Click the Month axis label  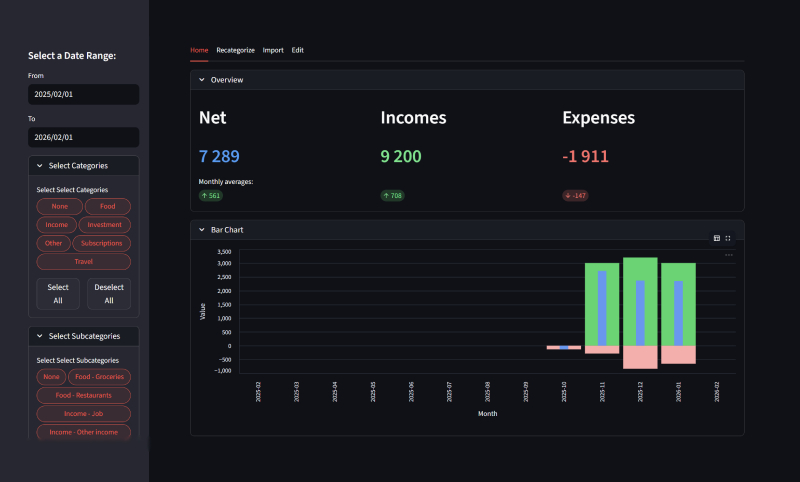[x=487, y=414]
